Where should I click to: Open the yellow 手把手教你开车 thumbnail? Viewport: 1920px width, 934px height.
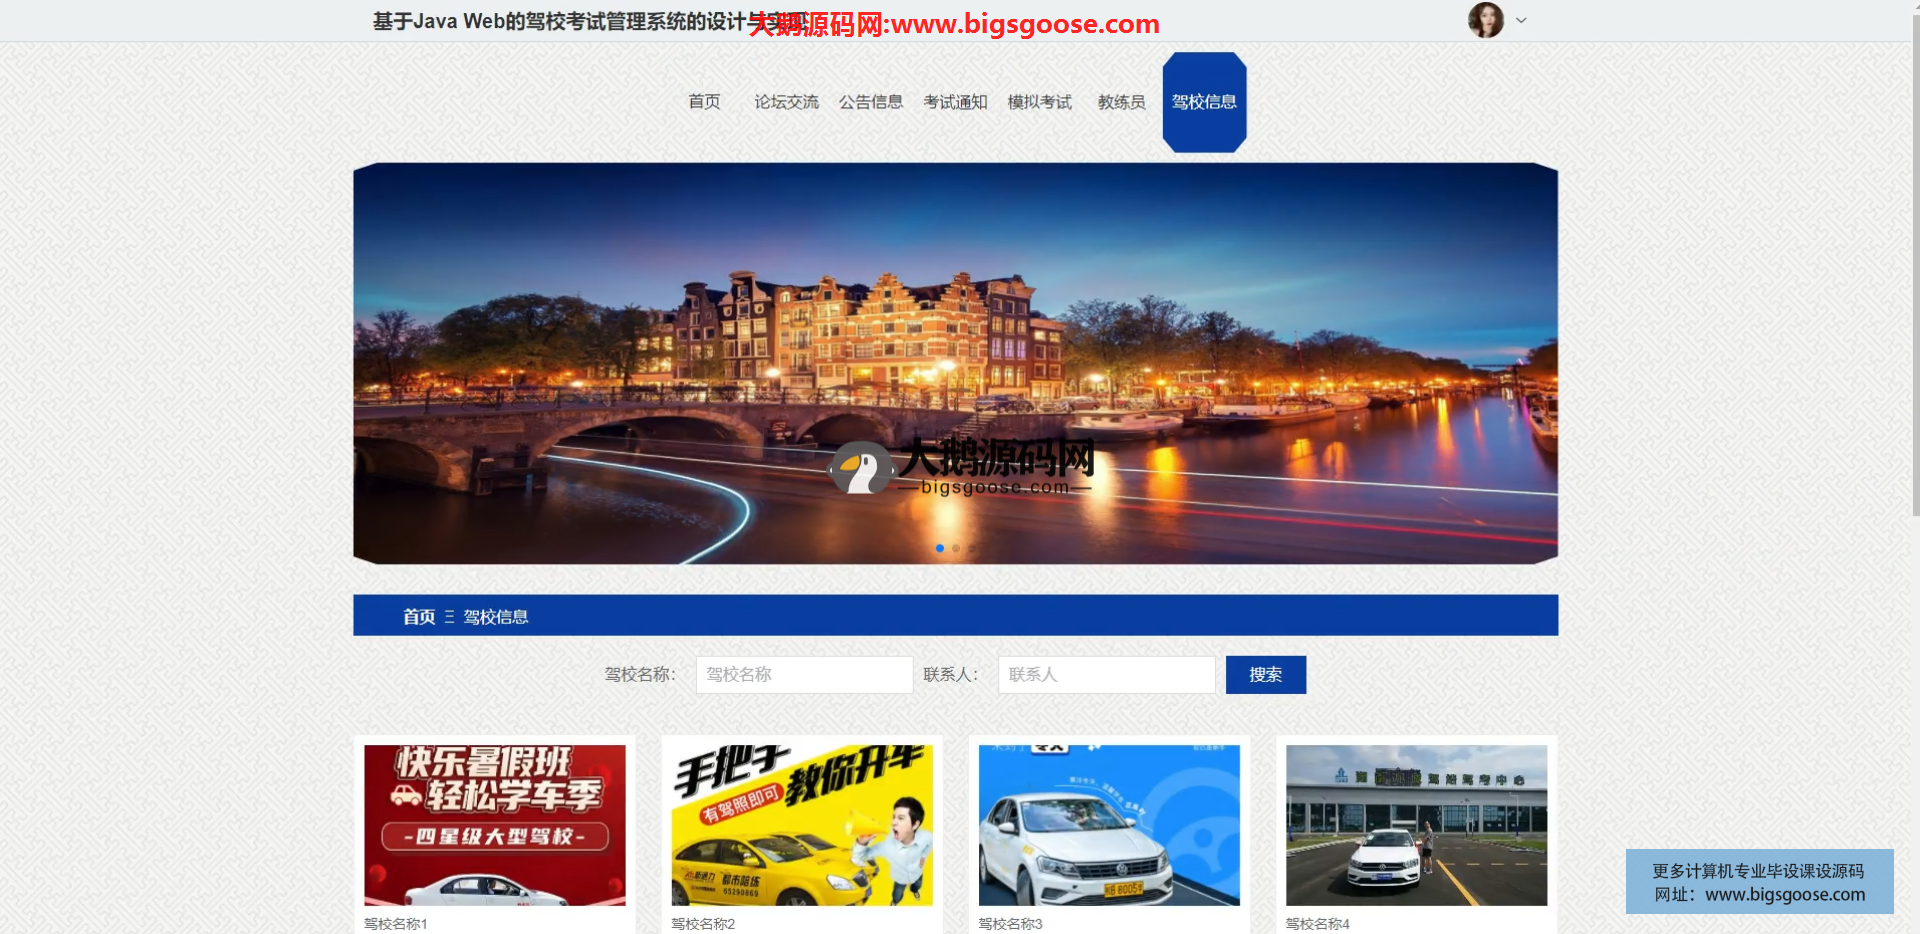802,825
